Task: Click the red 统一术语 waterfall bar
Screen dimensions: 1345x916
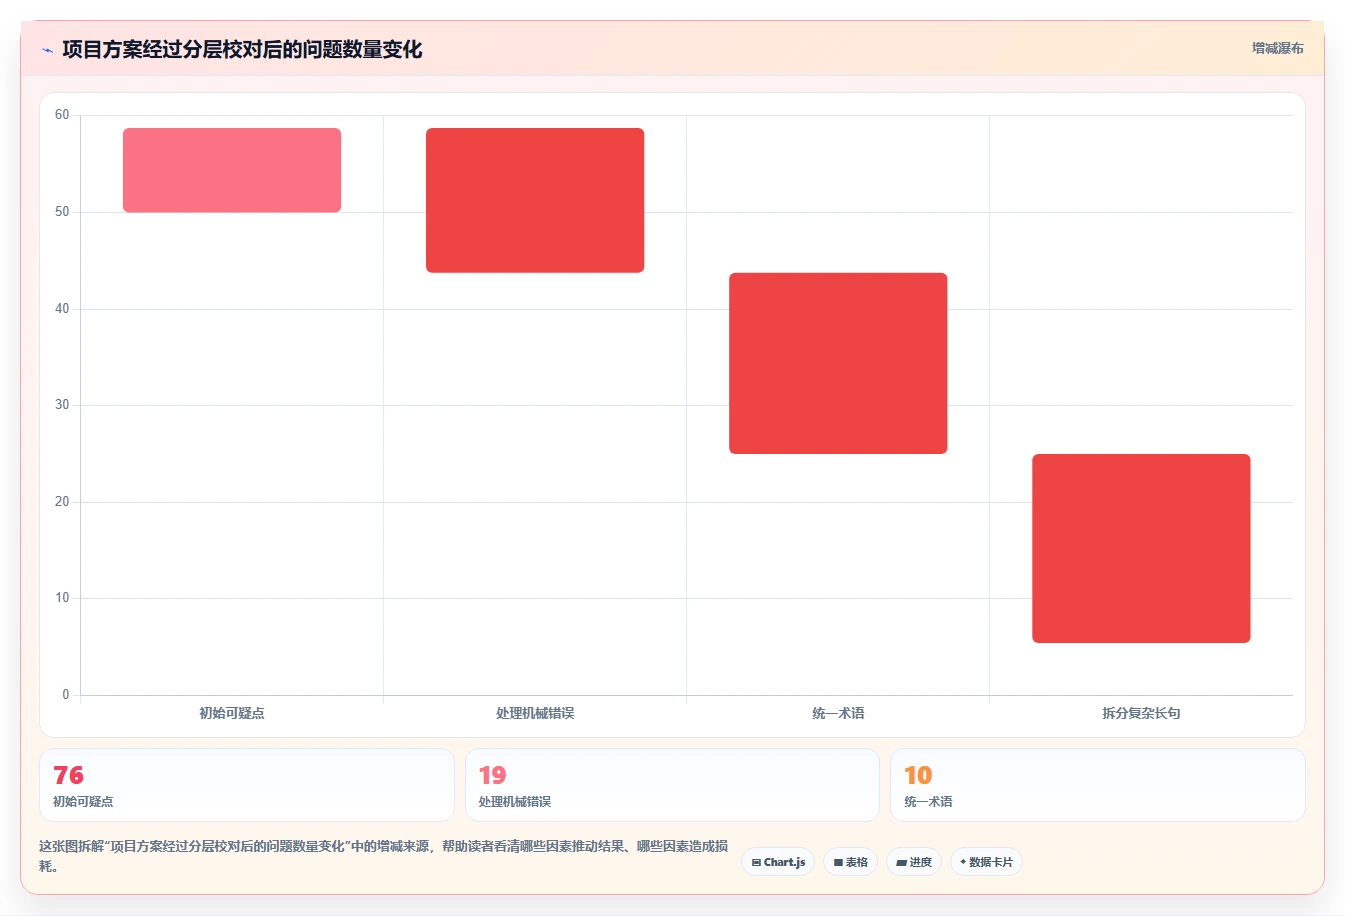Action: tap(838, 363)
